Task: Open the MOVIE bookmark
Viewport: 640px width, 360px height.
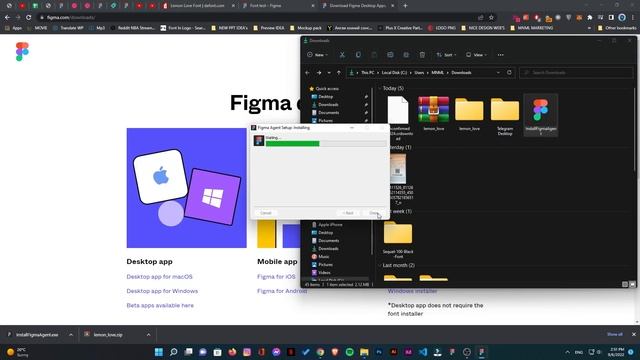Action: tap(37, 28)
